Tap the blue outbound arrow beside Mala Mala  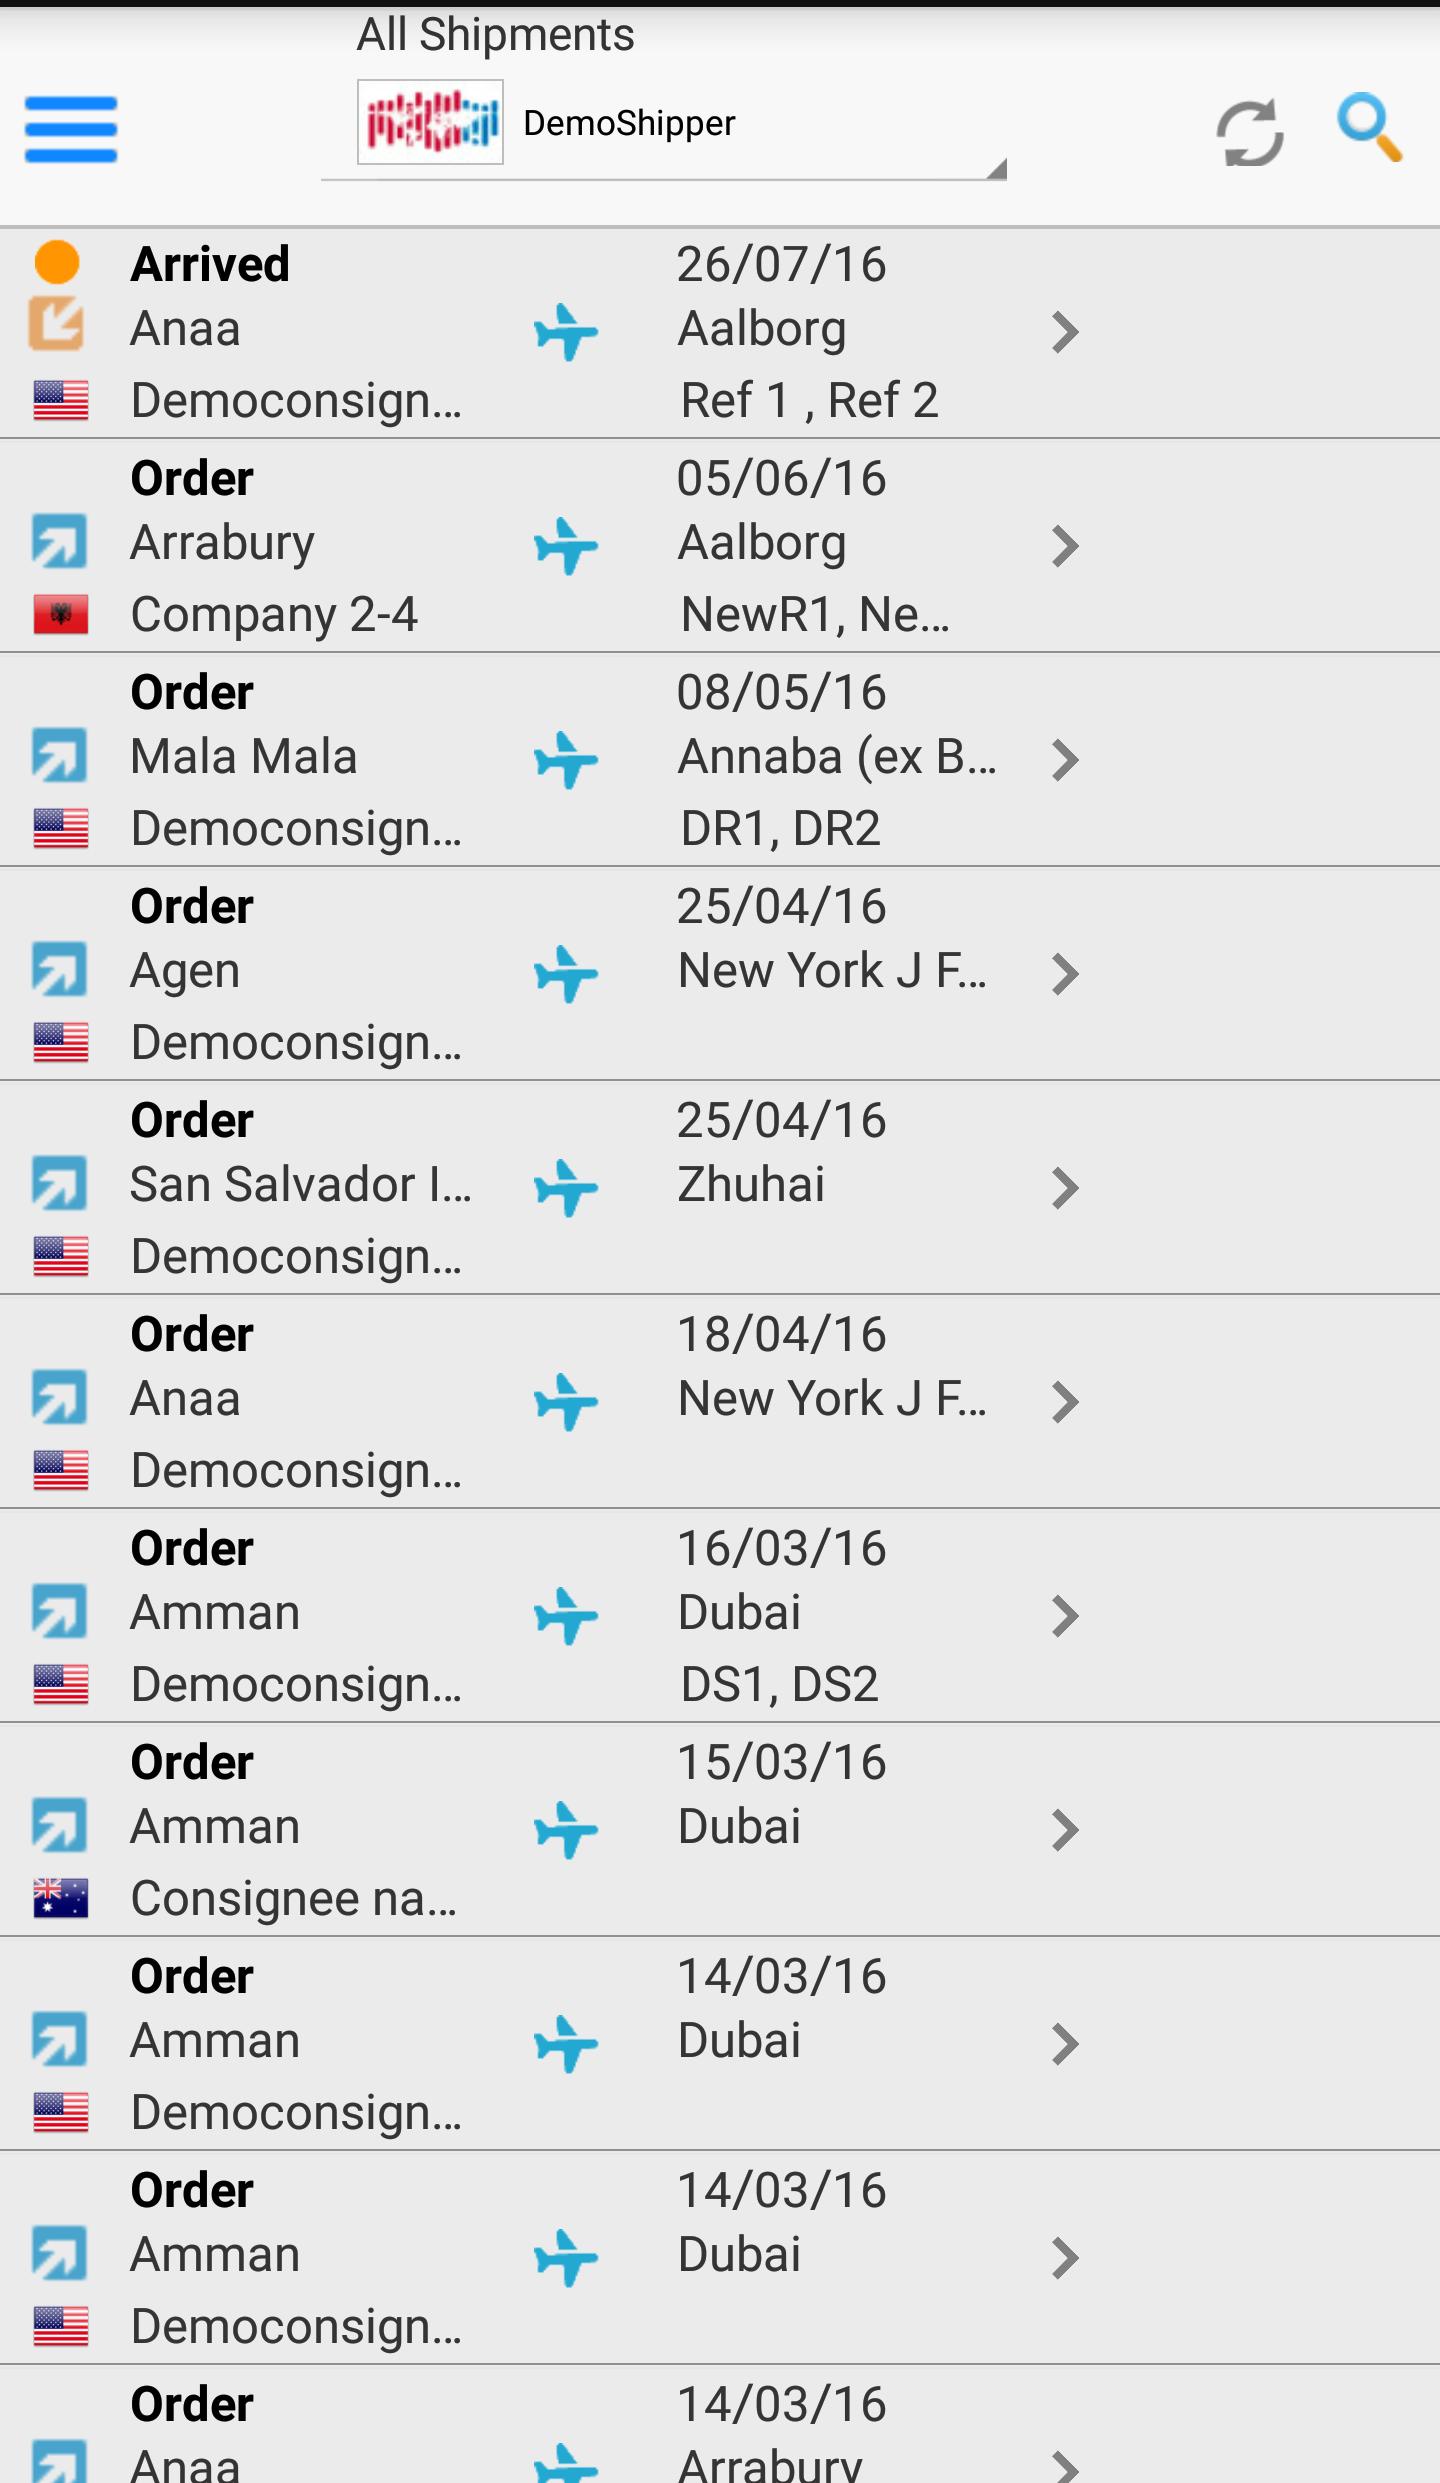pos(59,756)
